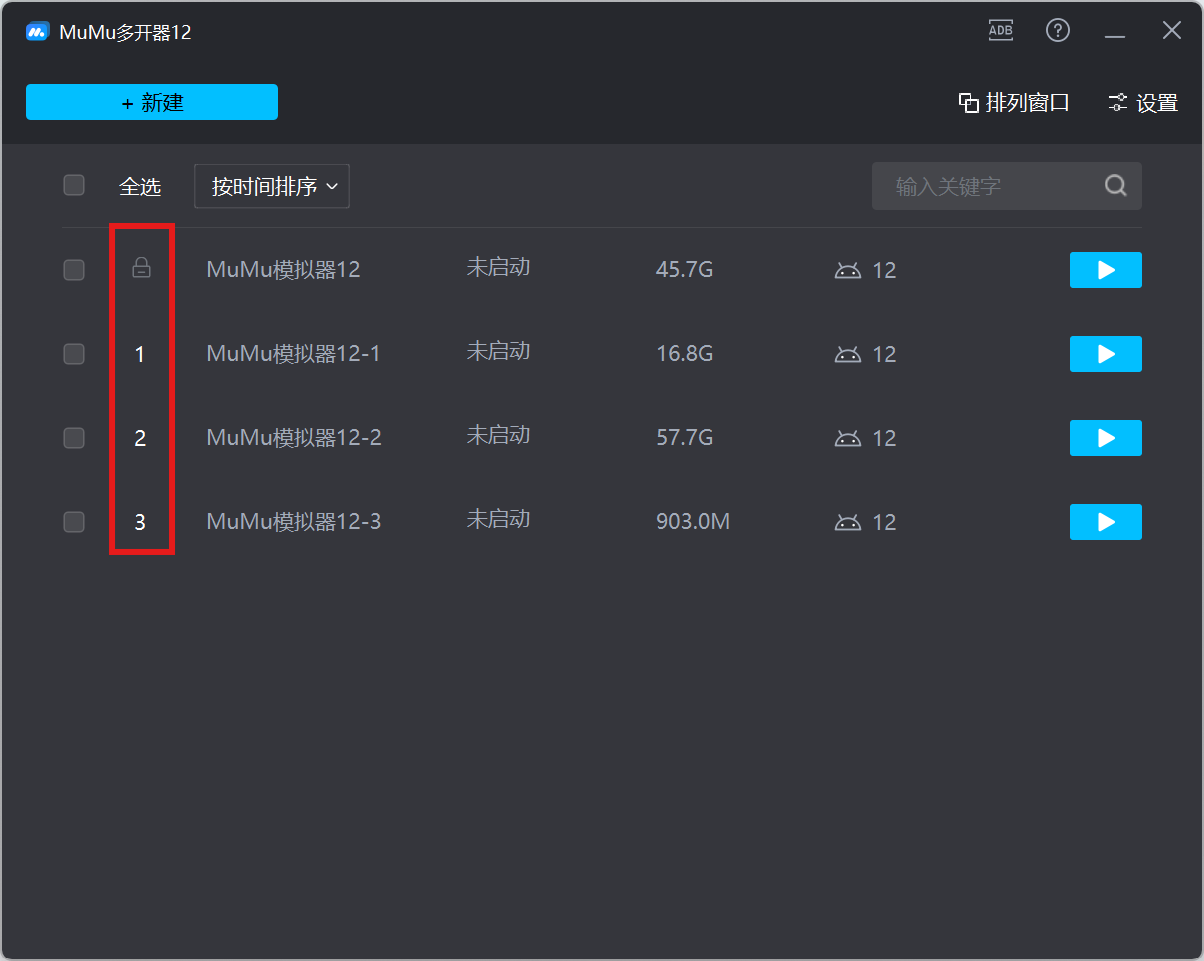This screenshot has width=1204, height=961.
Task: Click the 新建 create button
Action: pos(152,102)
